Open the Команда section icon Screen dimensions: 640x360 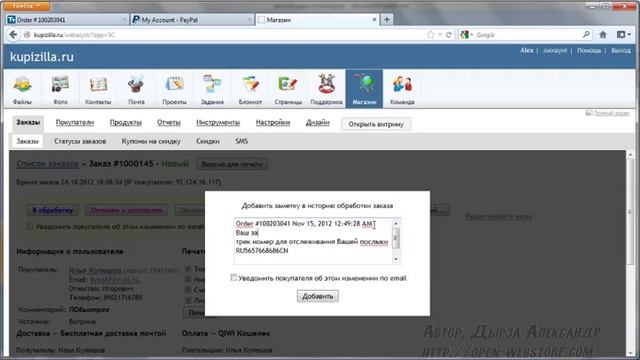point(402,89)
